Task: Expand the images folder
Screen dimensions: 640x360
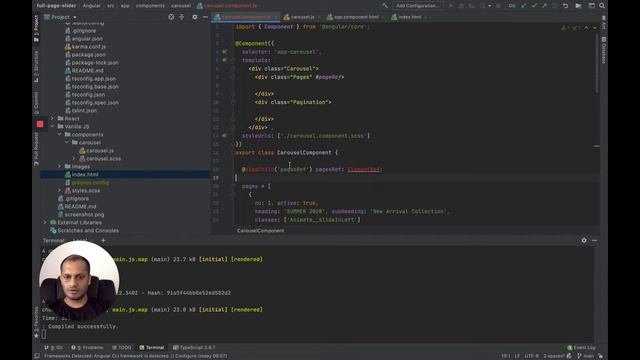Action: [x=59, y=167]
